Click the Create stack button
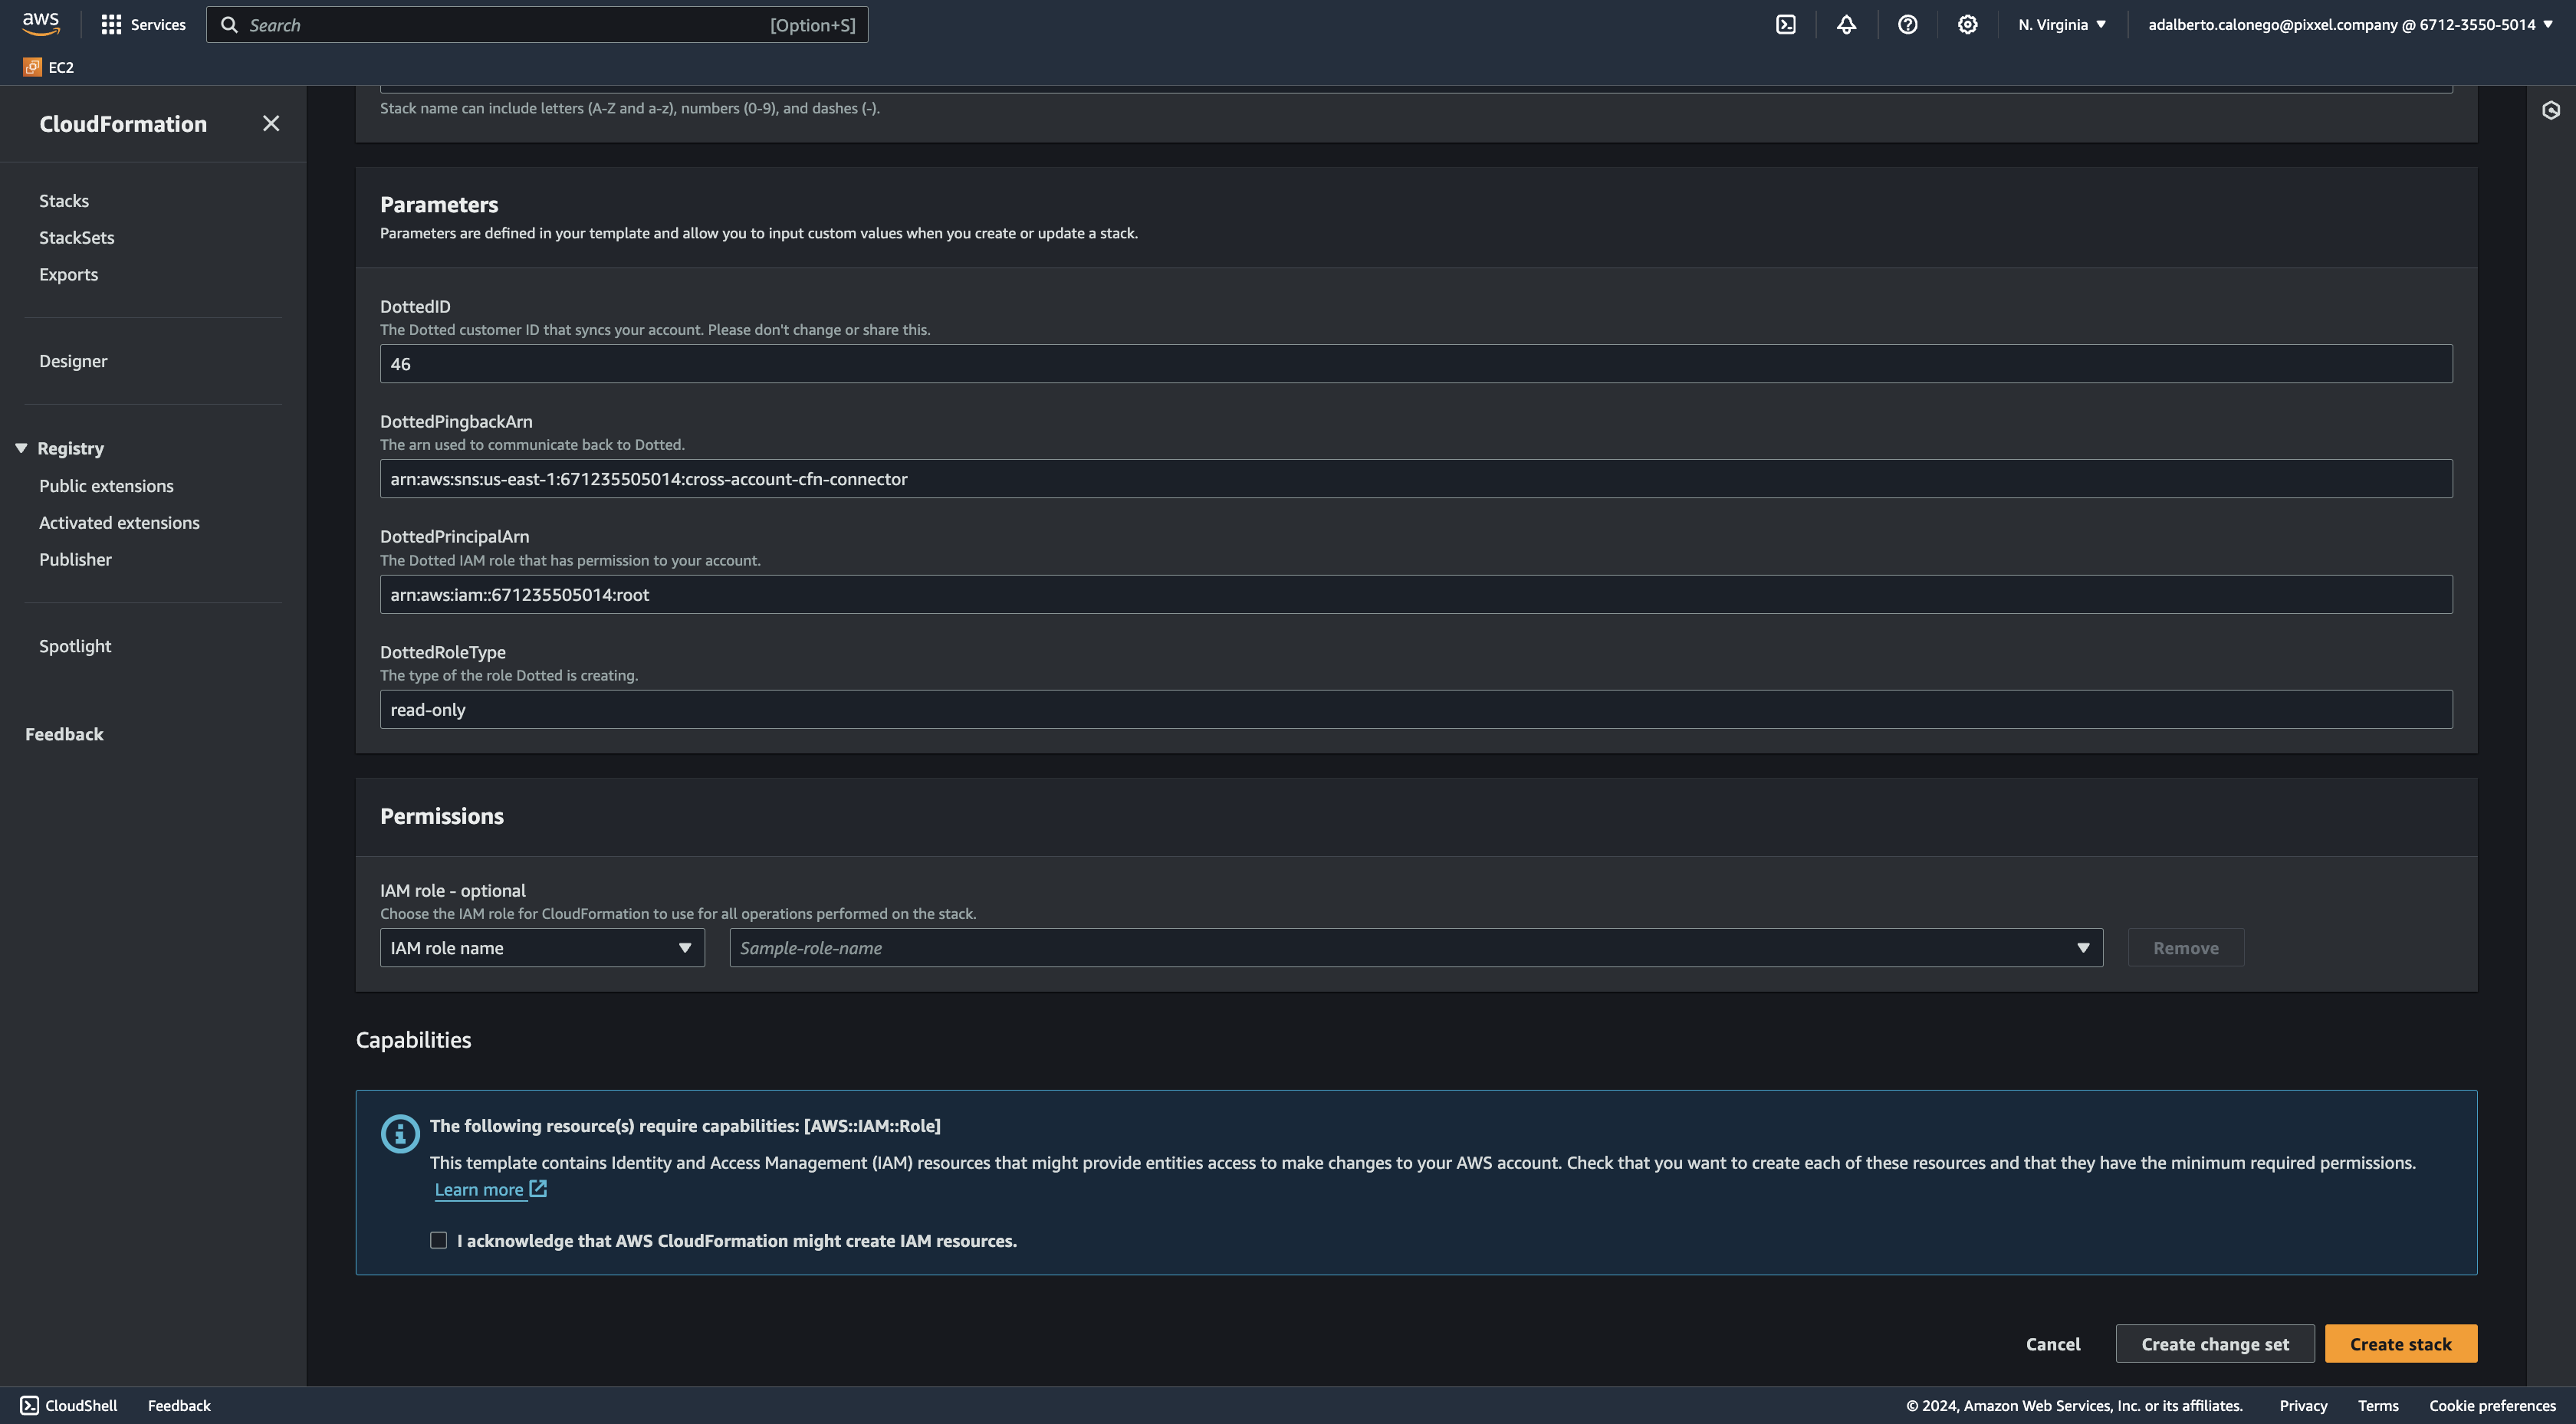 [x=2400, y=1343]
